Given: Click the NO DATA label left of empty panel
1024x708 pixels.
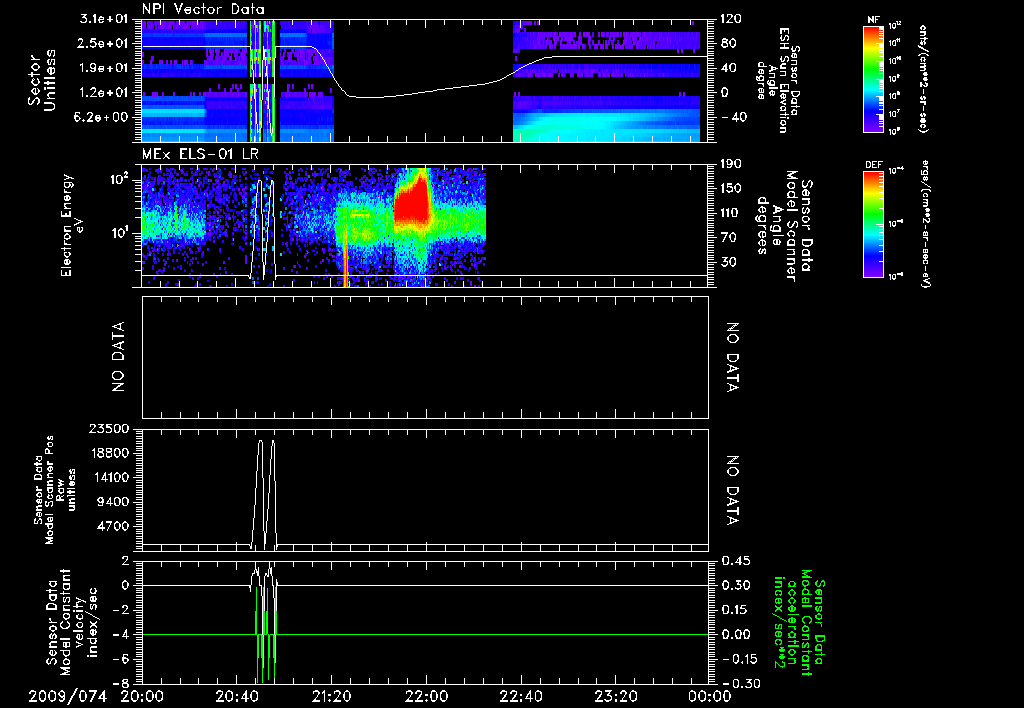Looking at the screenshot, I should [x=118, y=357].
